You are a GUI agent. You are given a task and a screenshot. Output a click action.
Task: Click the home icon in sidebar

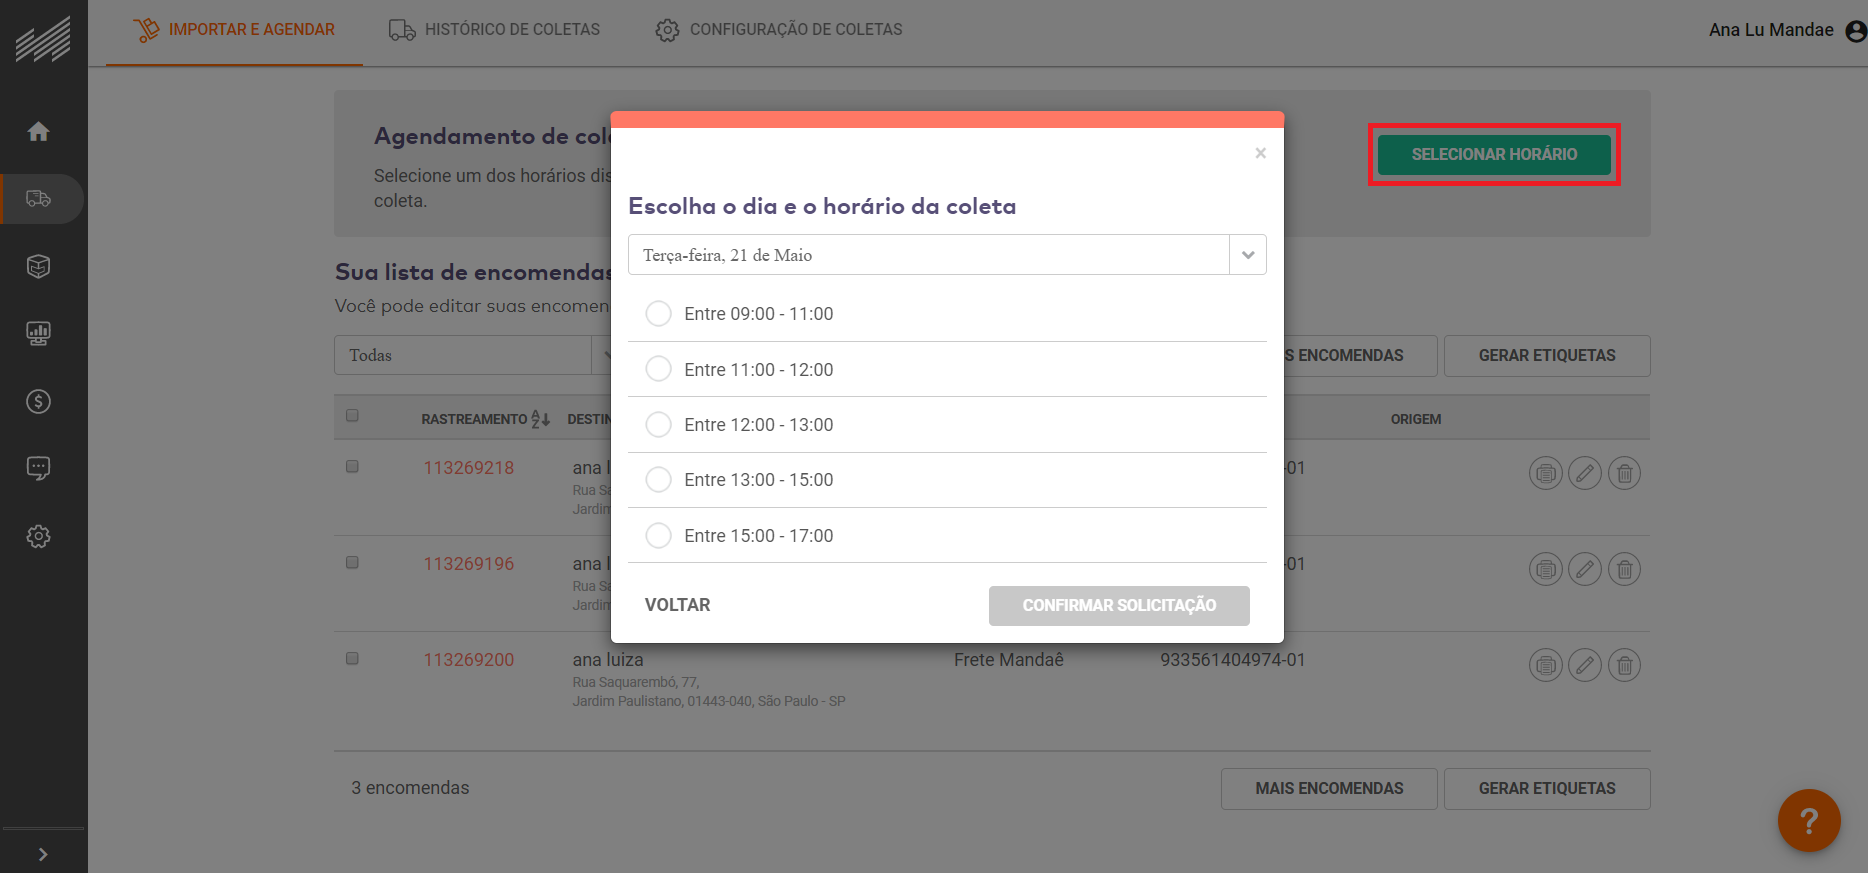pyautogui.click(x=39, y=132)
